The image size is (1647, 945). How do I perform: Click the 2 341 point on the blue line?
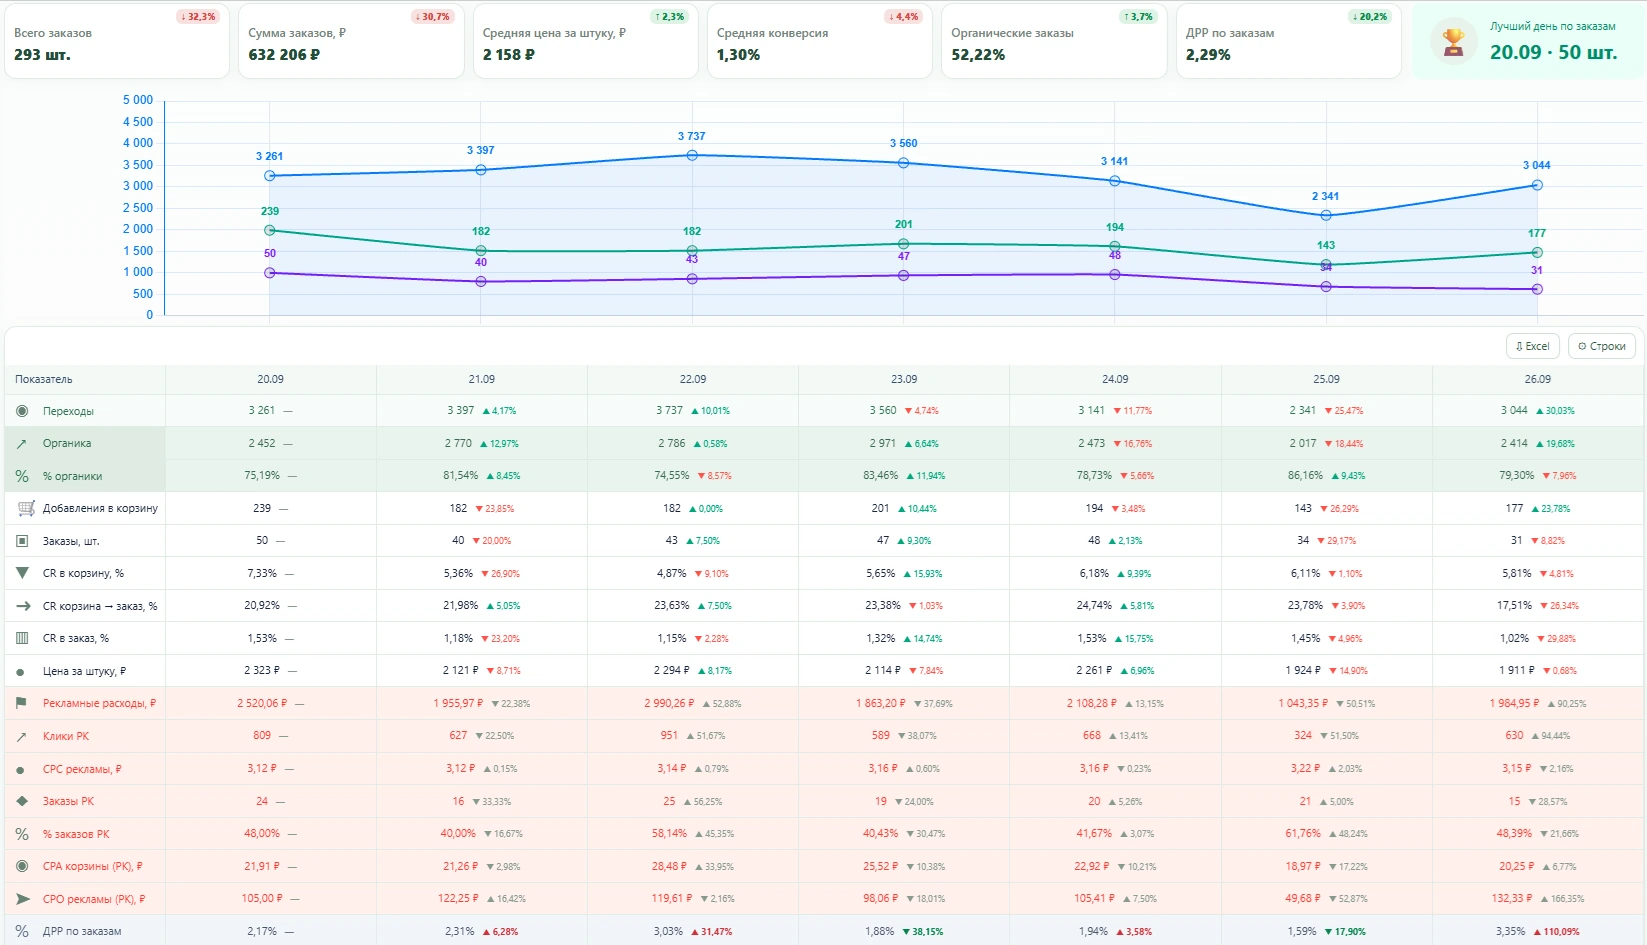pyautogui.click(x=1326, y=215)
